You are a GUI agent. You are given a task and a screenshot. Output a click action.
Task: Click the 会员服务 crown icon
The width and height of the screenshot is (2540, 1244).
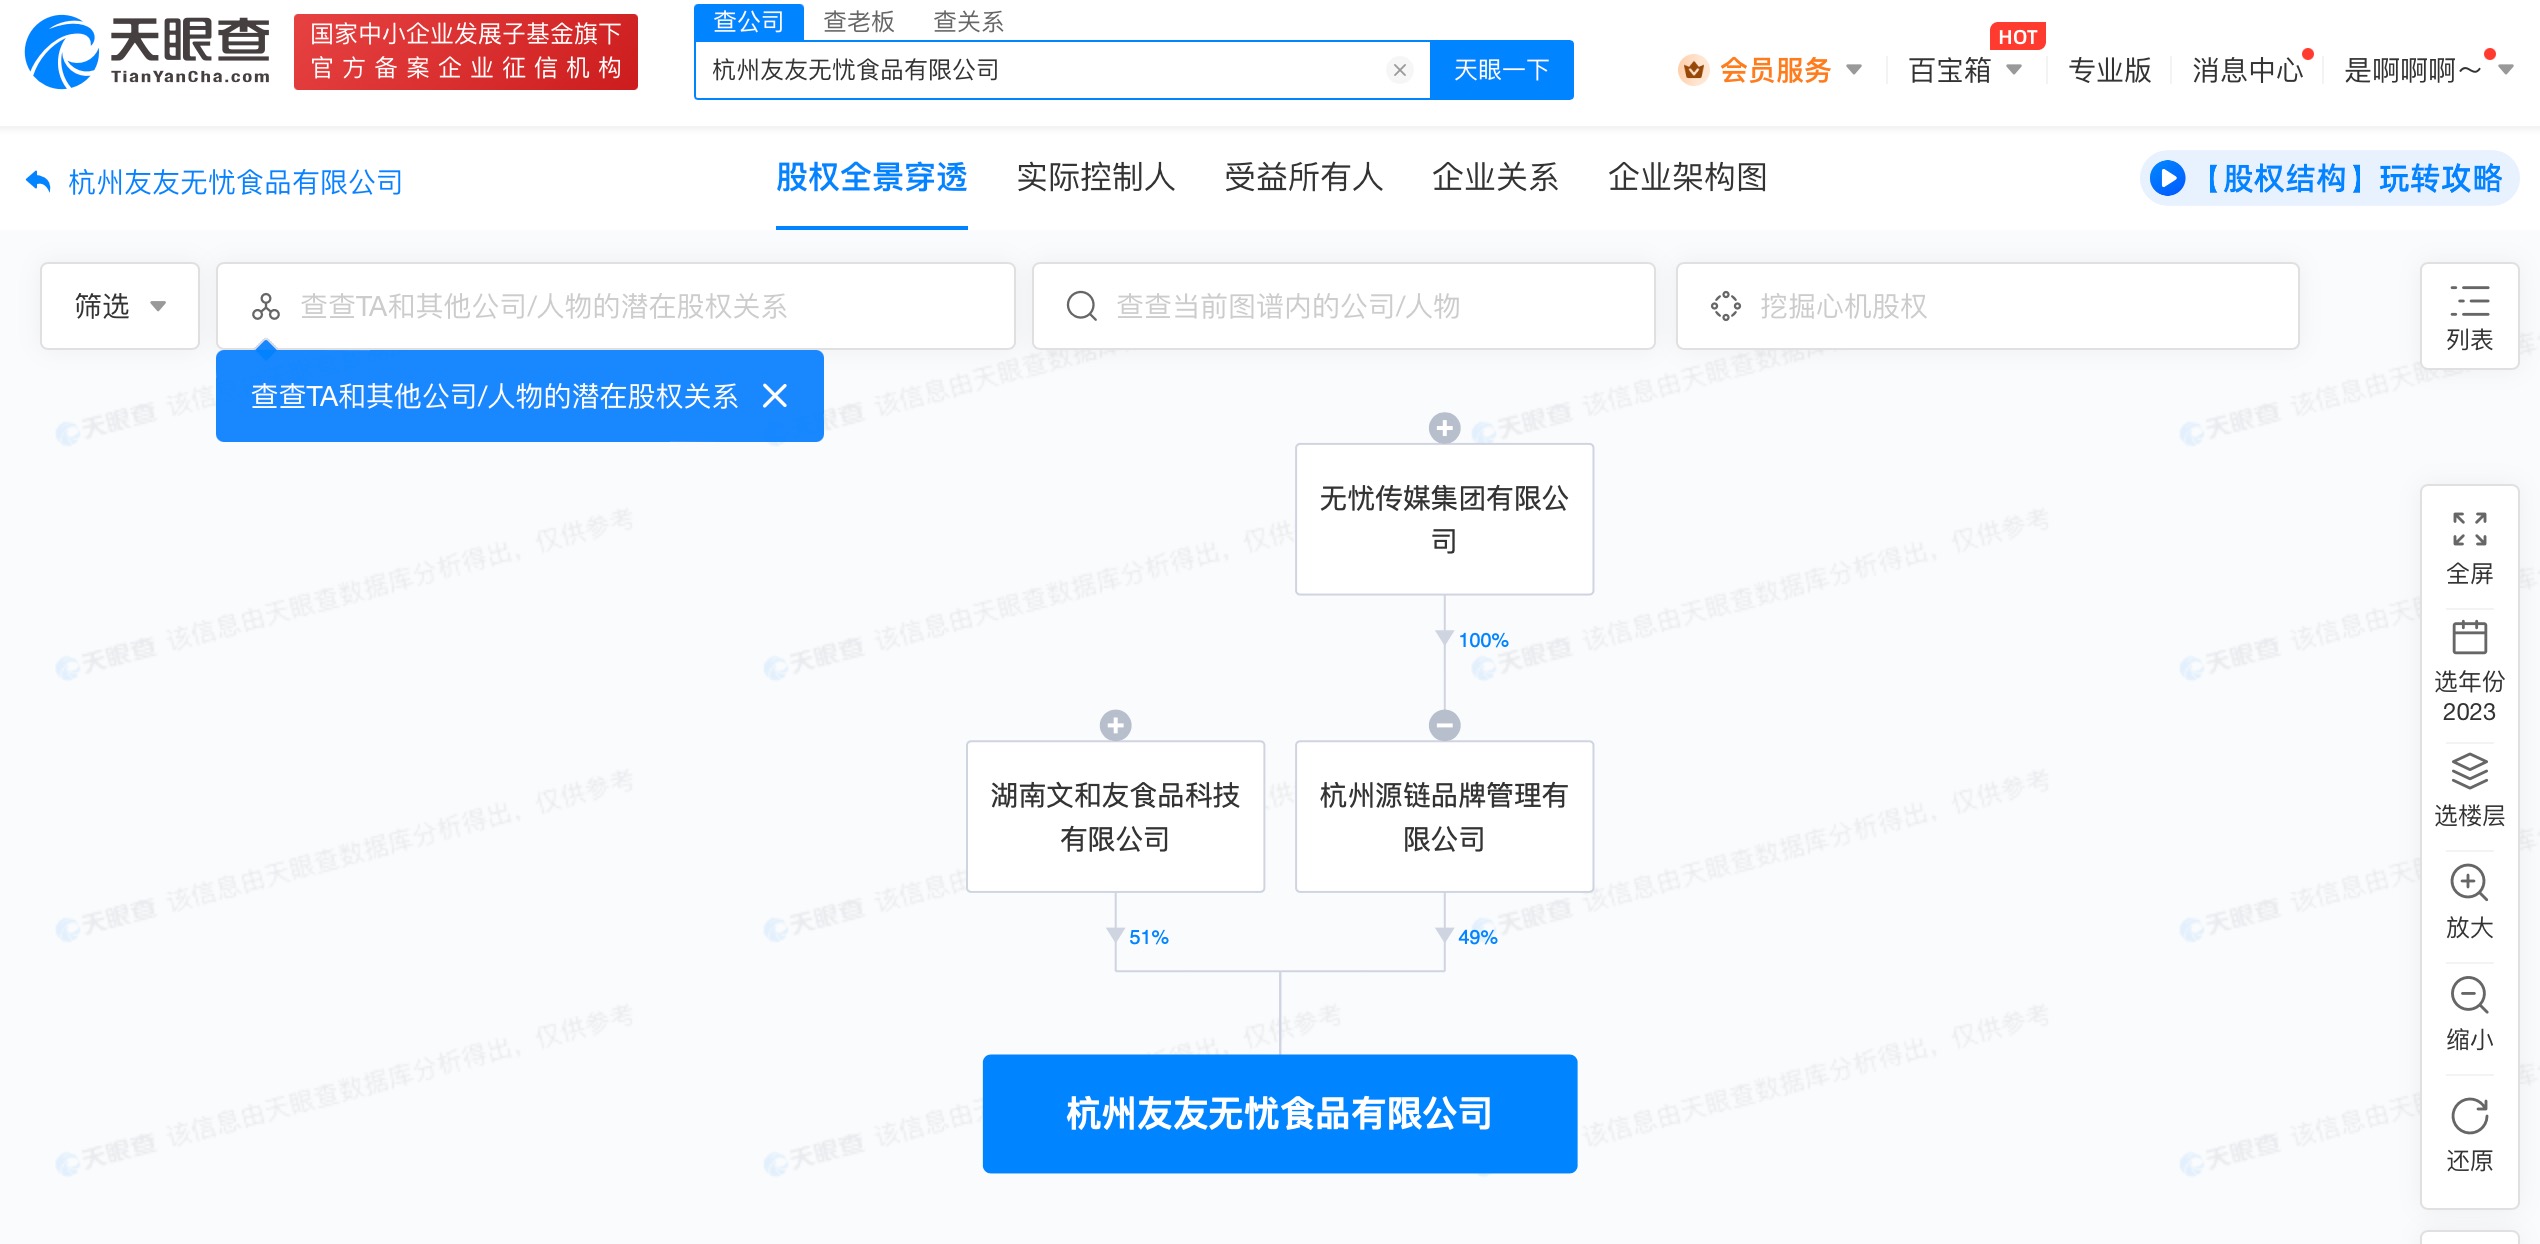click(x=1693, y=70)
